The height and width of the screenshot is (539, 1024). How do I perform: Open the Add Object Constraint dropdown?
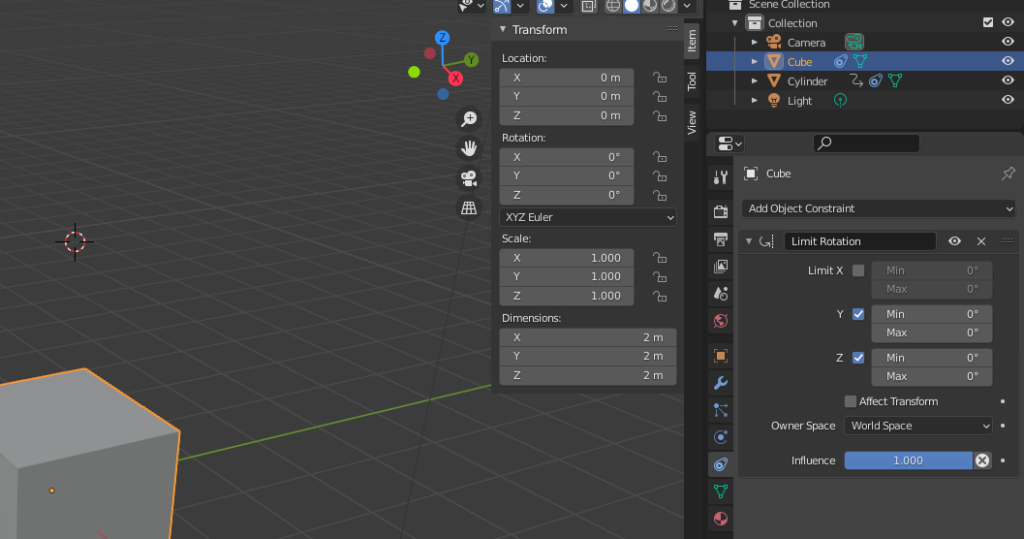tap(878, 209)
